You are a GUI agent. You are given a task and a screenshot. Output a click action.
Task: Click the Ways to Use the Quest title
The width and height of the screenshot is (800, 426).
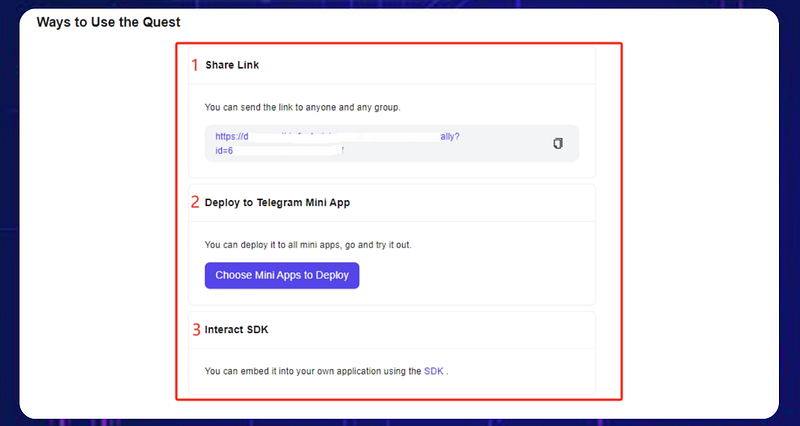click(x=109, y=22)
